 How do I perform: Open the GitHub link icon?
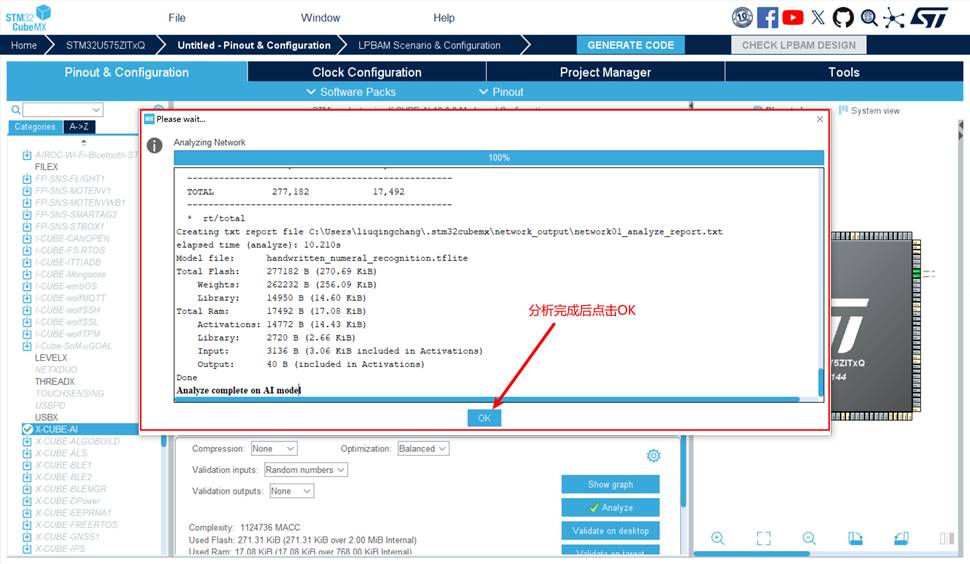click(843, 17)
